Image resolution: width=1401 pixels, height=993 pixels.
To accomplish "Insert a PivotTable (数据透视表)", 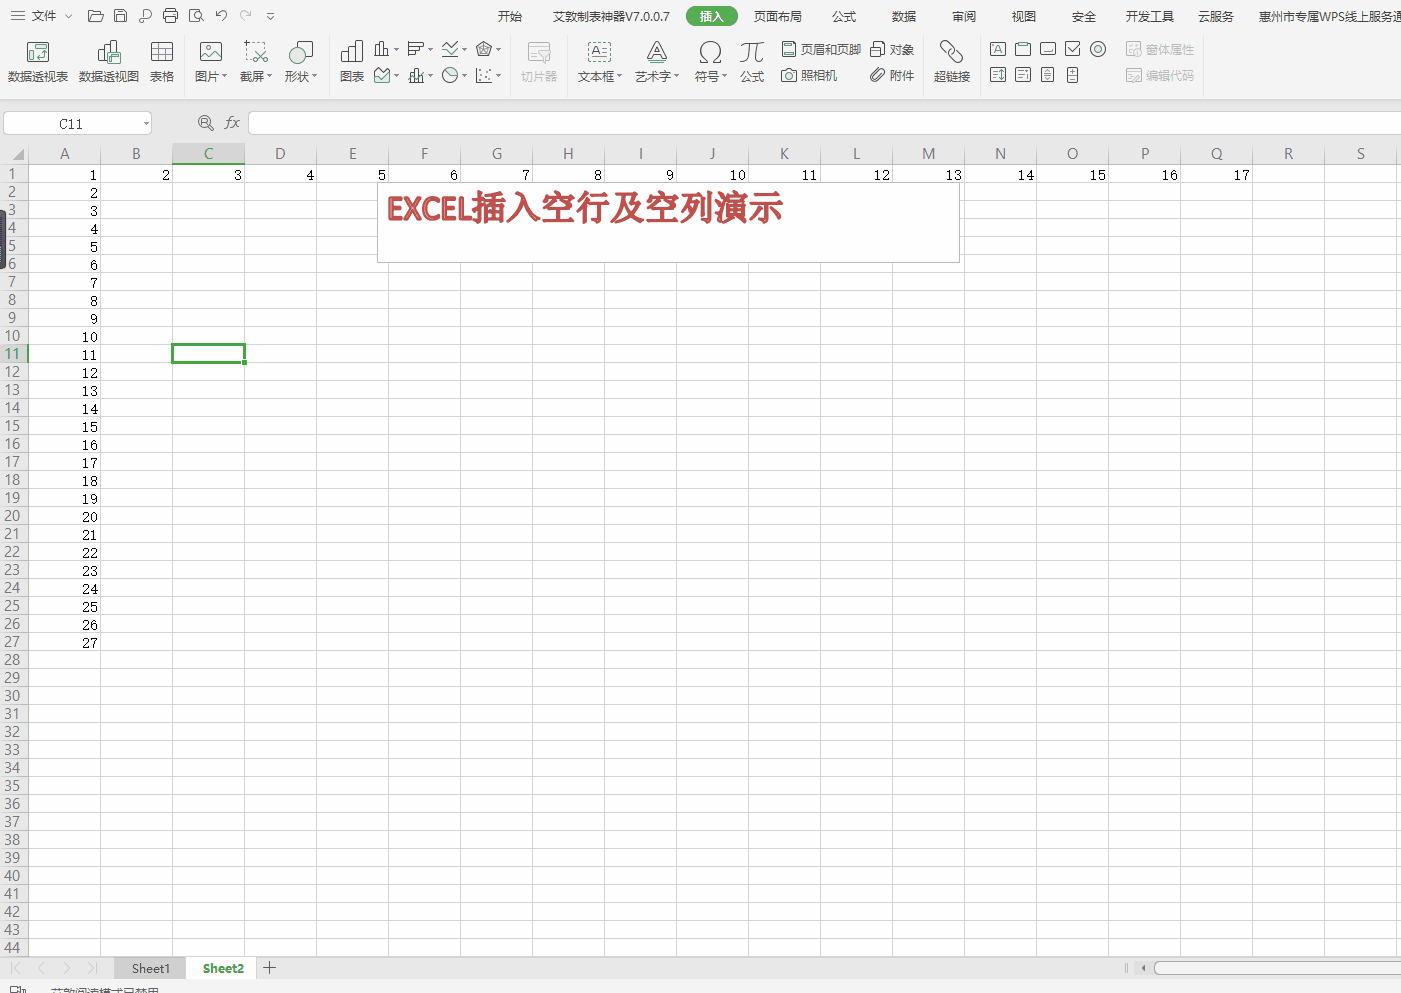I will [x=38, y=62].
